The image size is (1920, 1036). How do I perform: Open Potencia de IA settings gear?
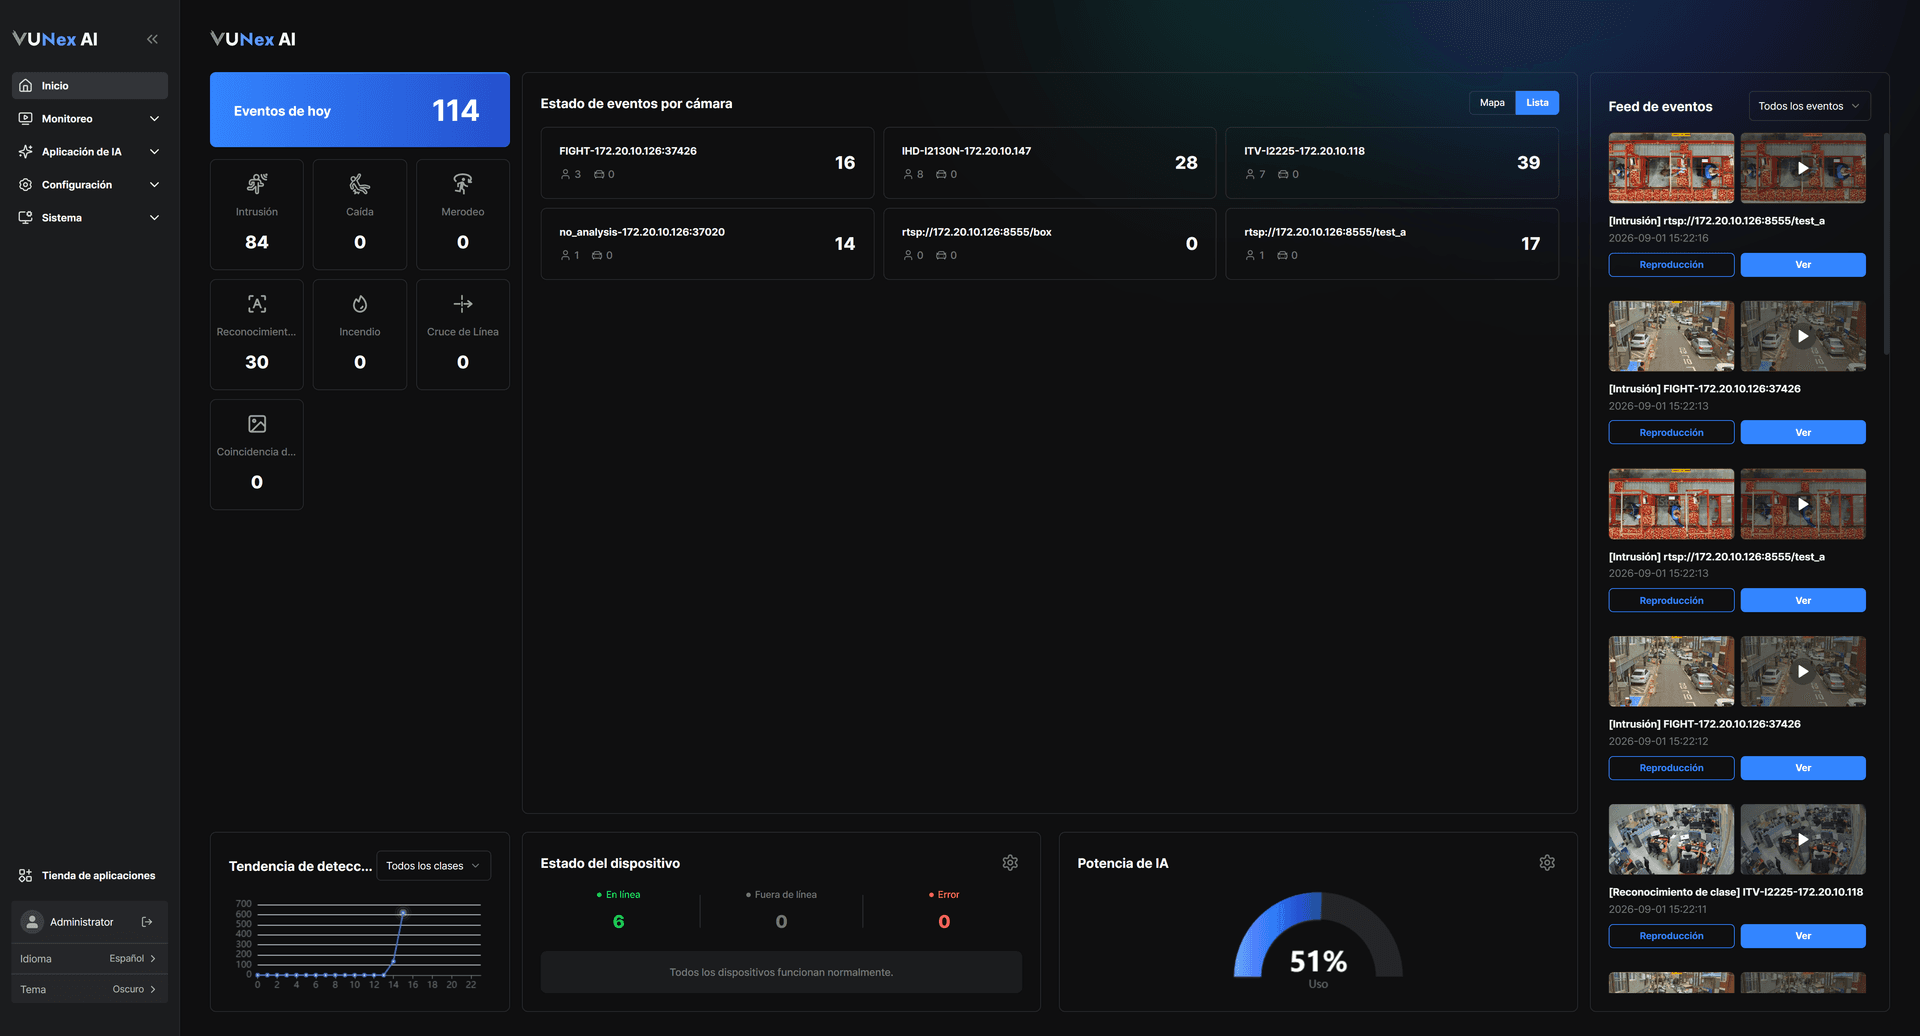click(x=1547, y=863)
